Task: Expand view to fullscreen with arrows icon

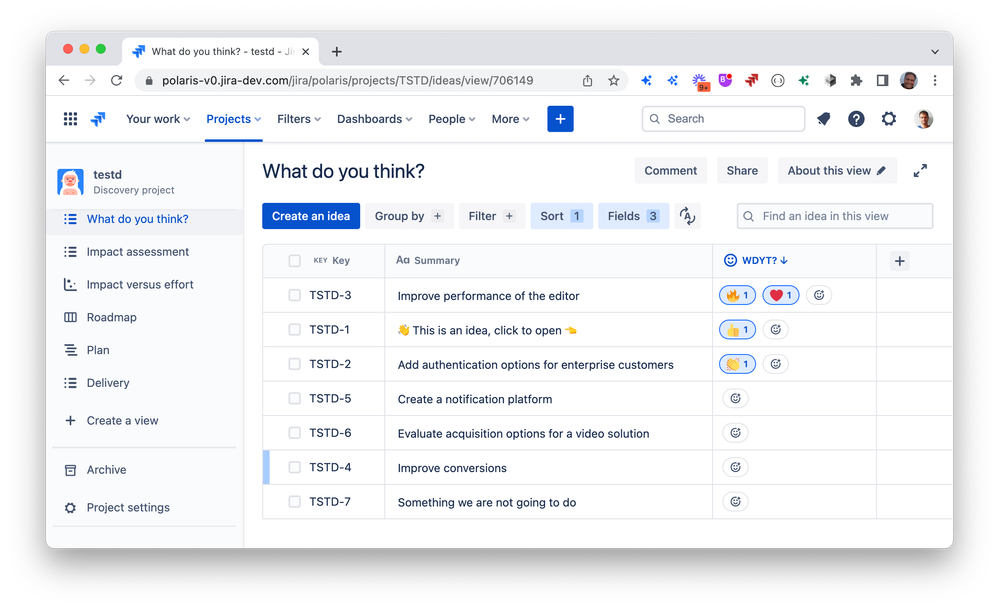Action: 920,171
